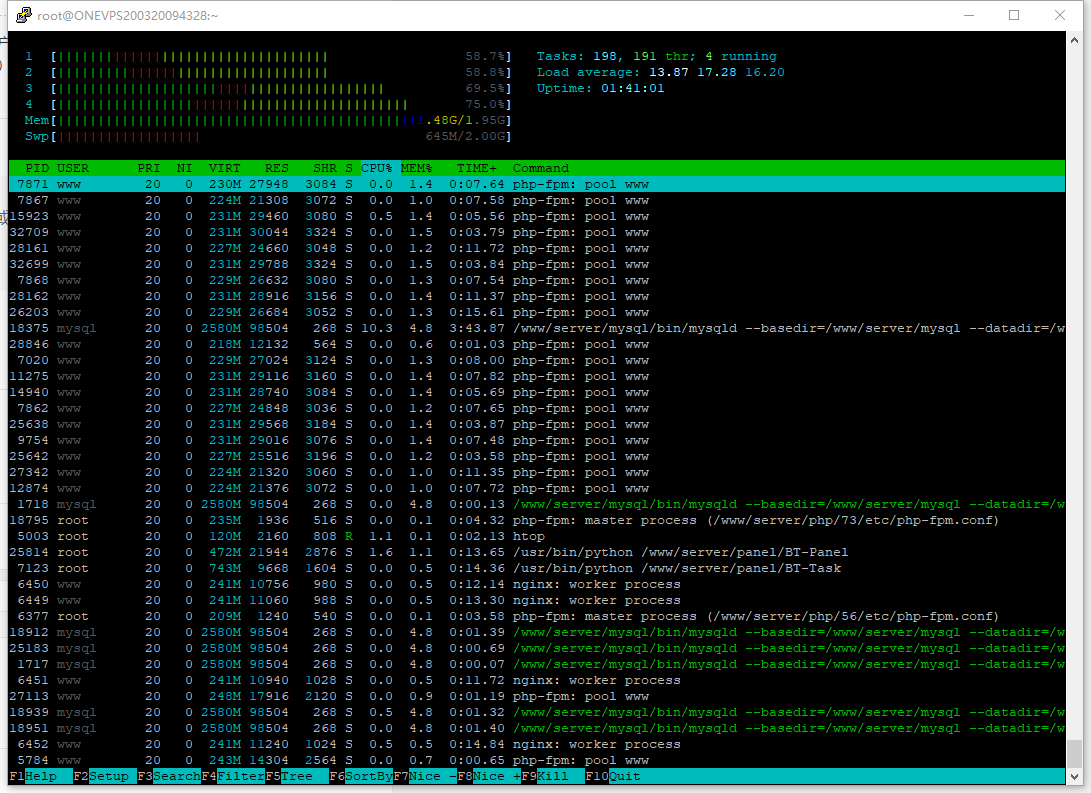
Task: Select php-fpm master process row PID 6377
Action: point(536,616)
